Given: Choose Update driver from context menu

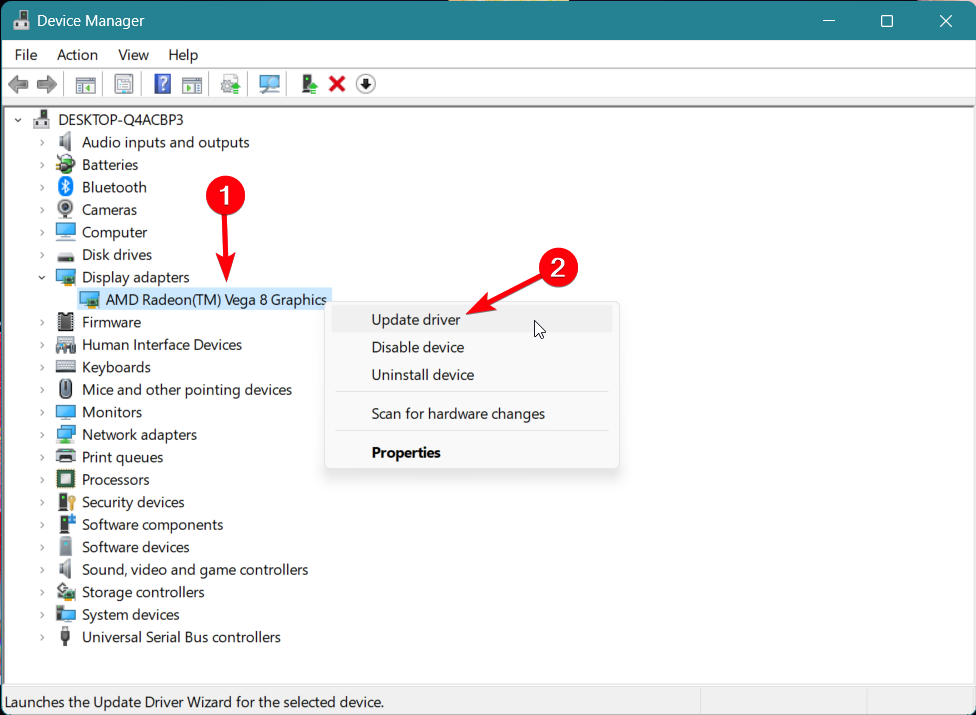Looking at the screenshot, I should tap(416, 320).
